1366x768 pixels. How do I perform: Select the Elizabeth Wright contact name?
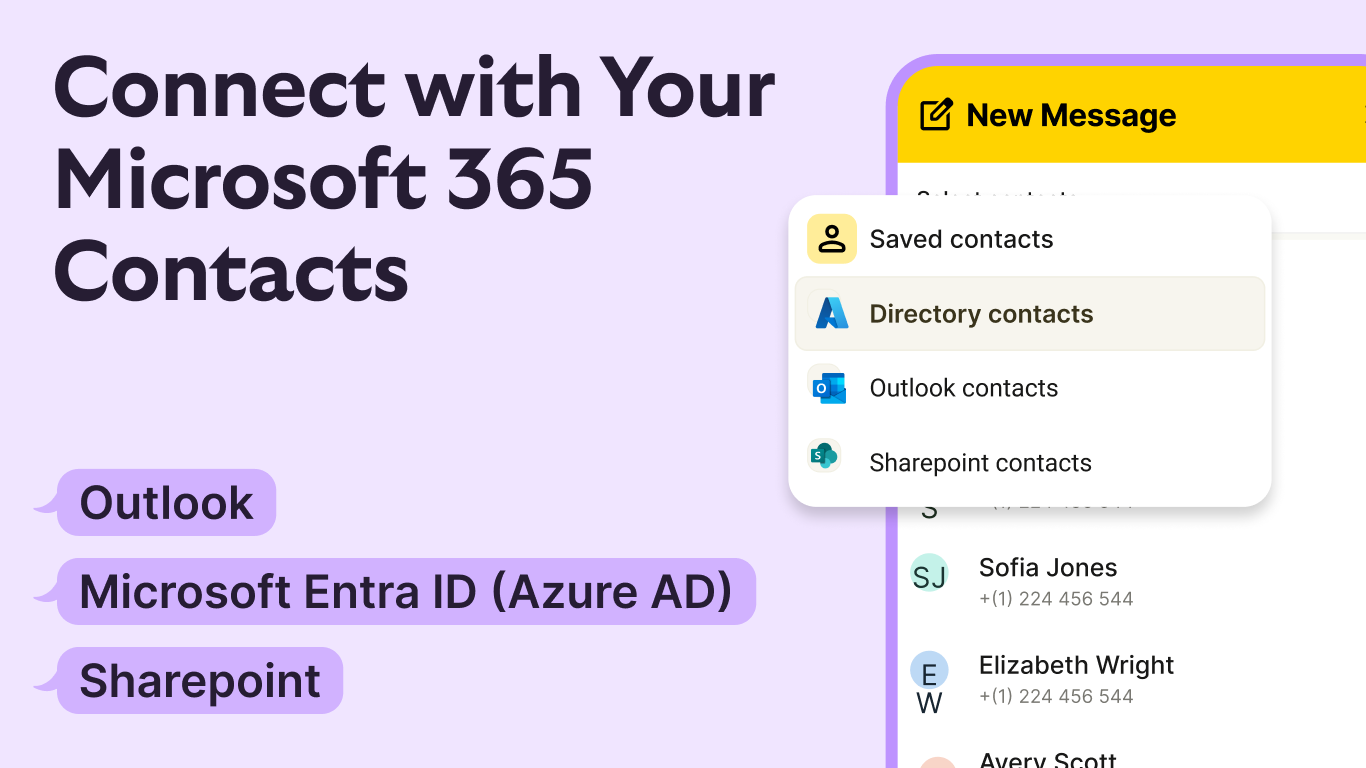(1076, 665)
